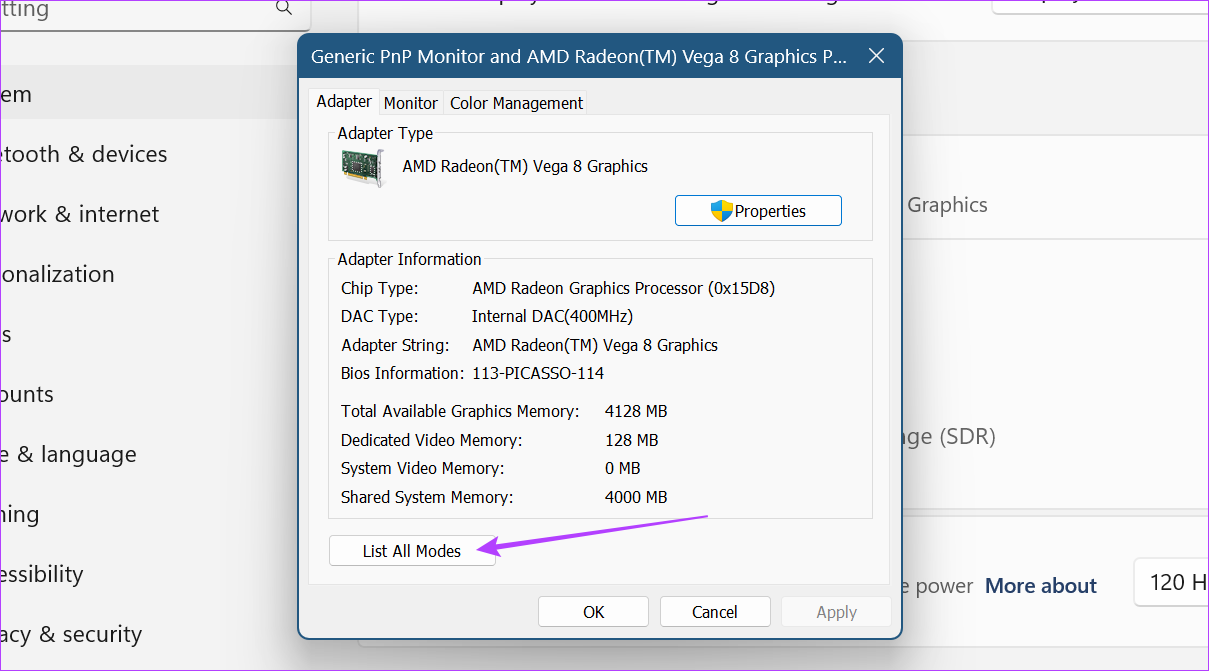Click the 'Shared System Memory:' label

click(427, 497)
